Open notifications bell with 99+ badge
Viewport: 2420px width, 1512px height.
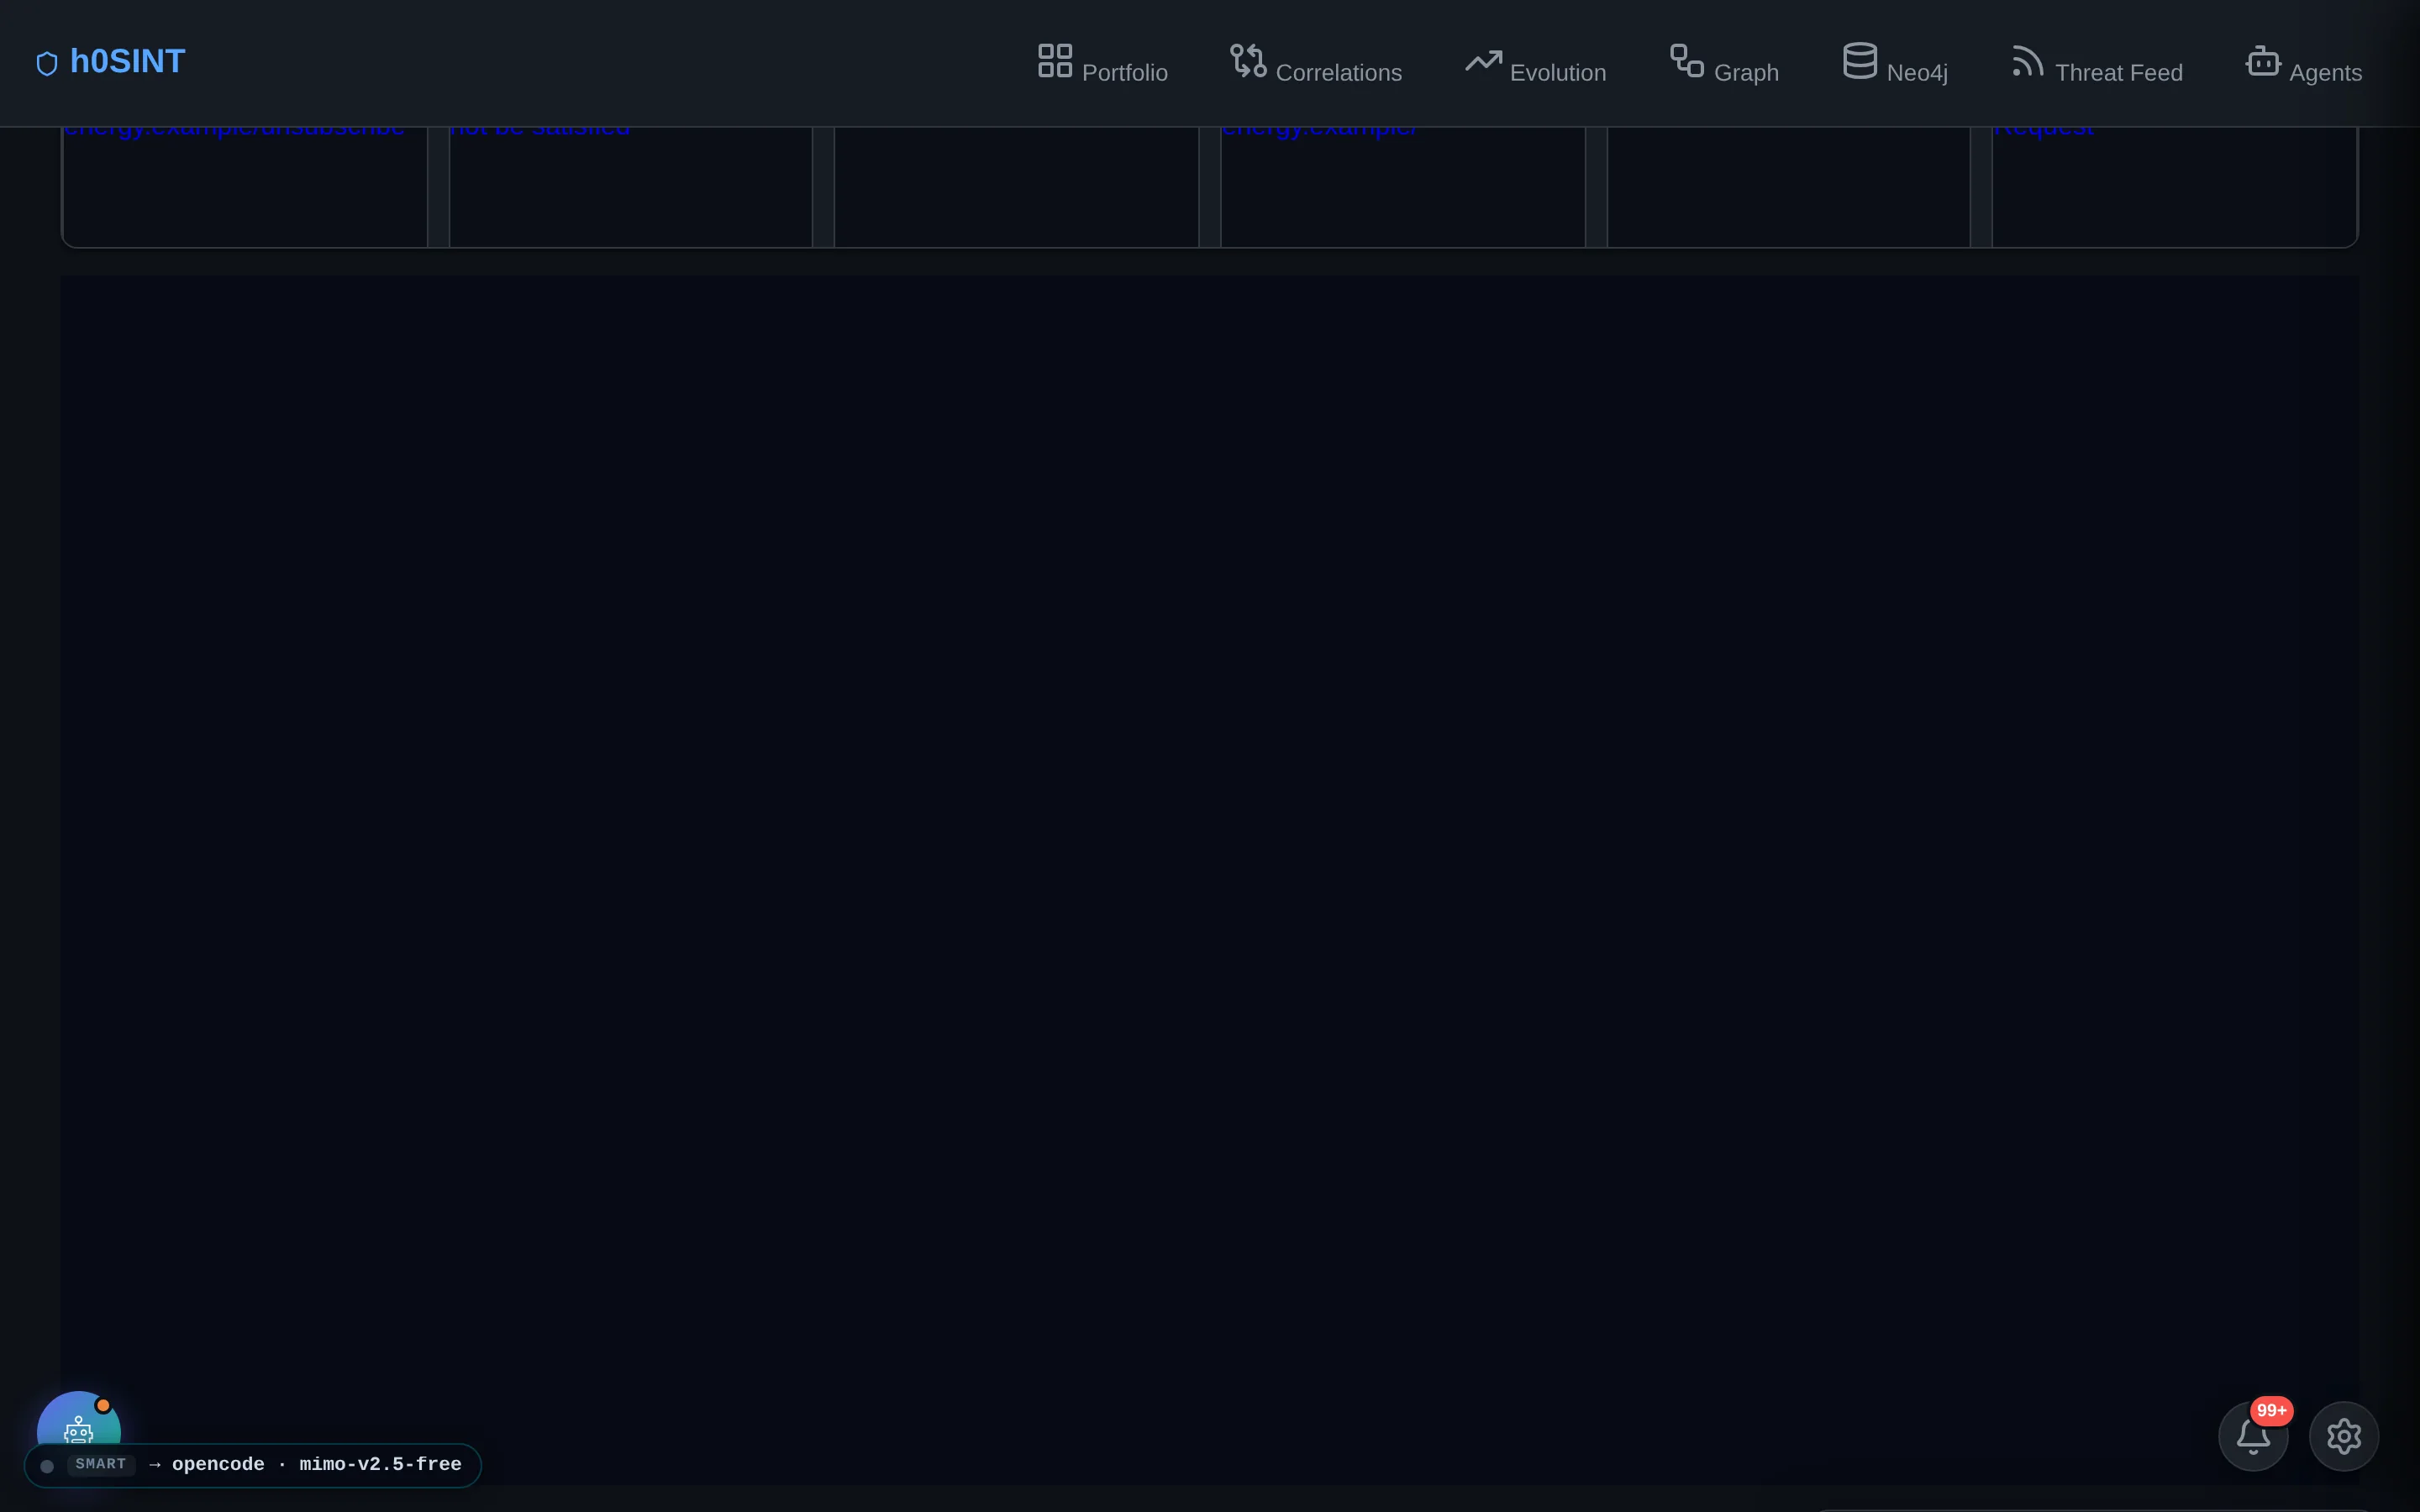point(2253,1436)
